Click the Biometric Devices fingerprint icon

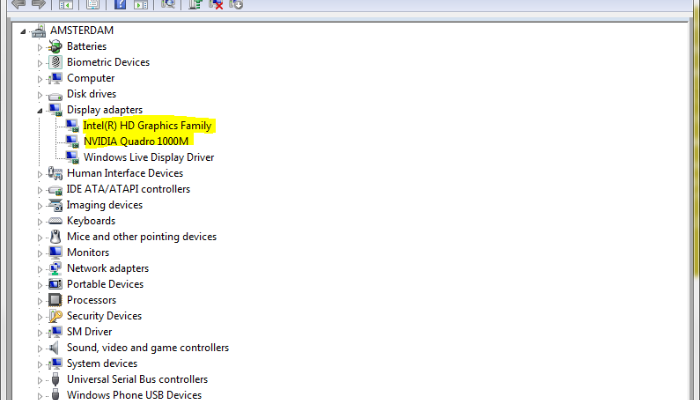[x=56, y=62]
